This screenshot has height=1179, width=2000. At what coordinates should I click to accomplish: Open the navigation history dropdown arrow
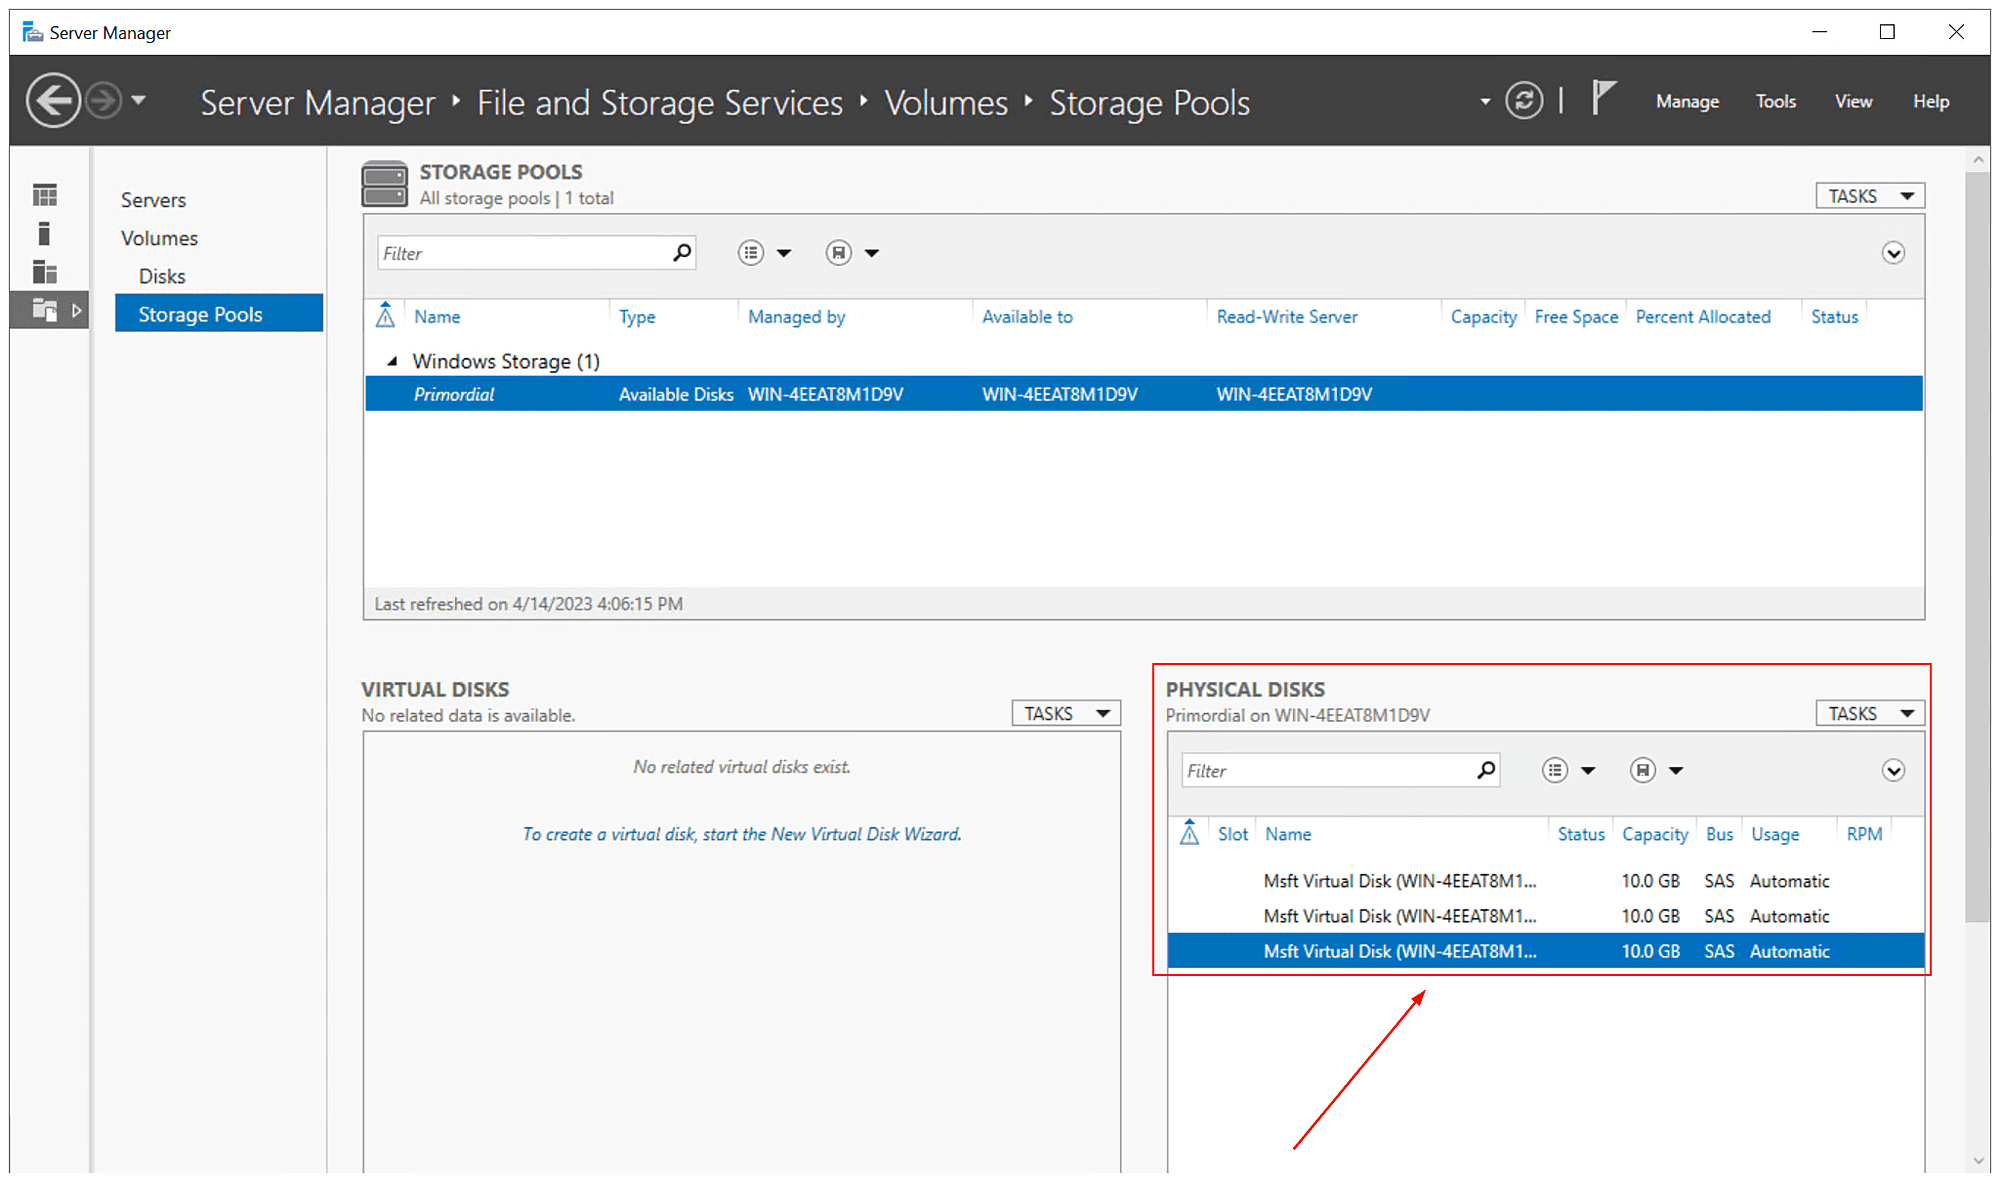pos(139,100)
